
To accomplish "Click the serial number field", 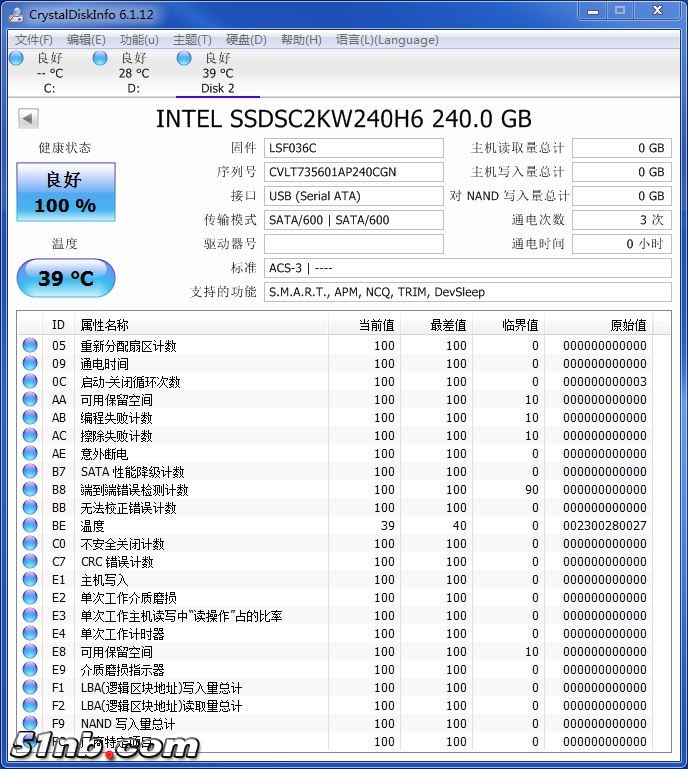I will point(353,172).
